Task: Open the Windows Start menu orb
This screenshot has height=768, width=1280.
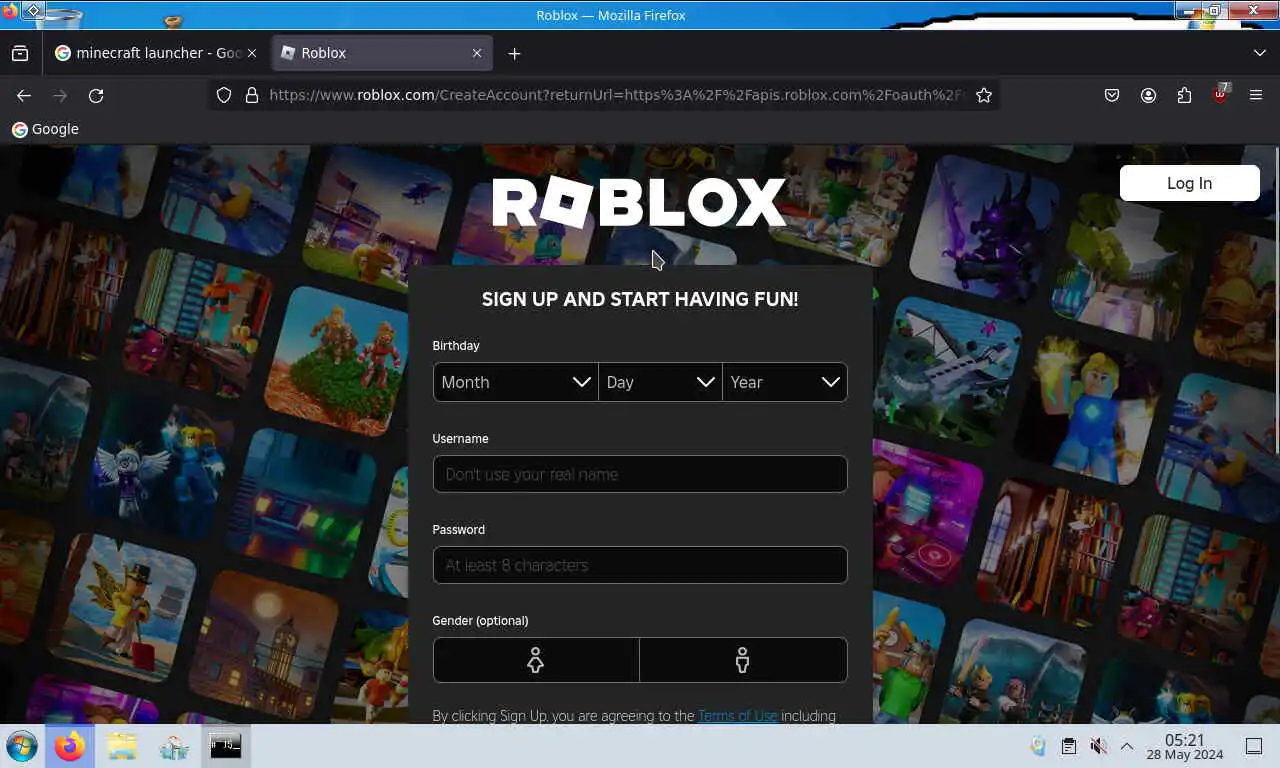Action: (22, 746)
